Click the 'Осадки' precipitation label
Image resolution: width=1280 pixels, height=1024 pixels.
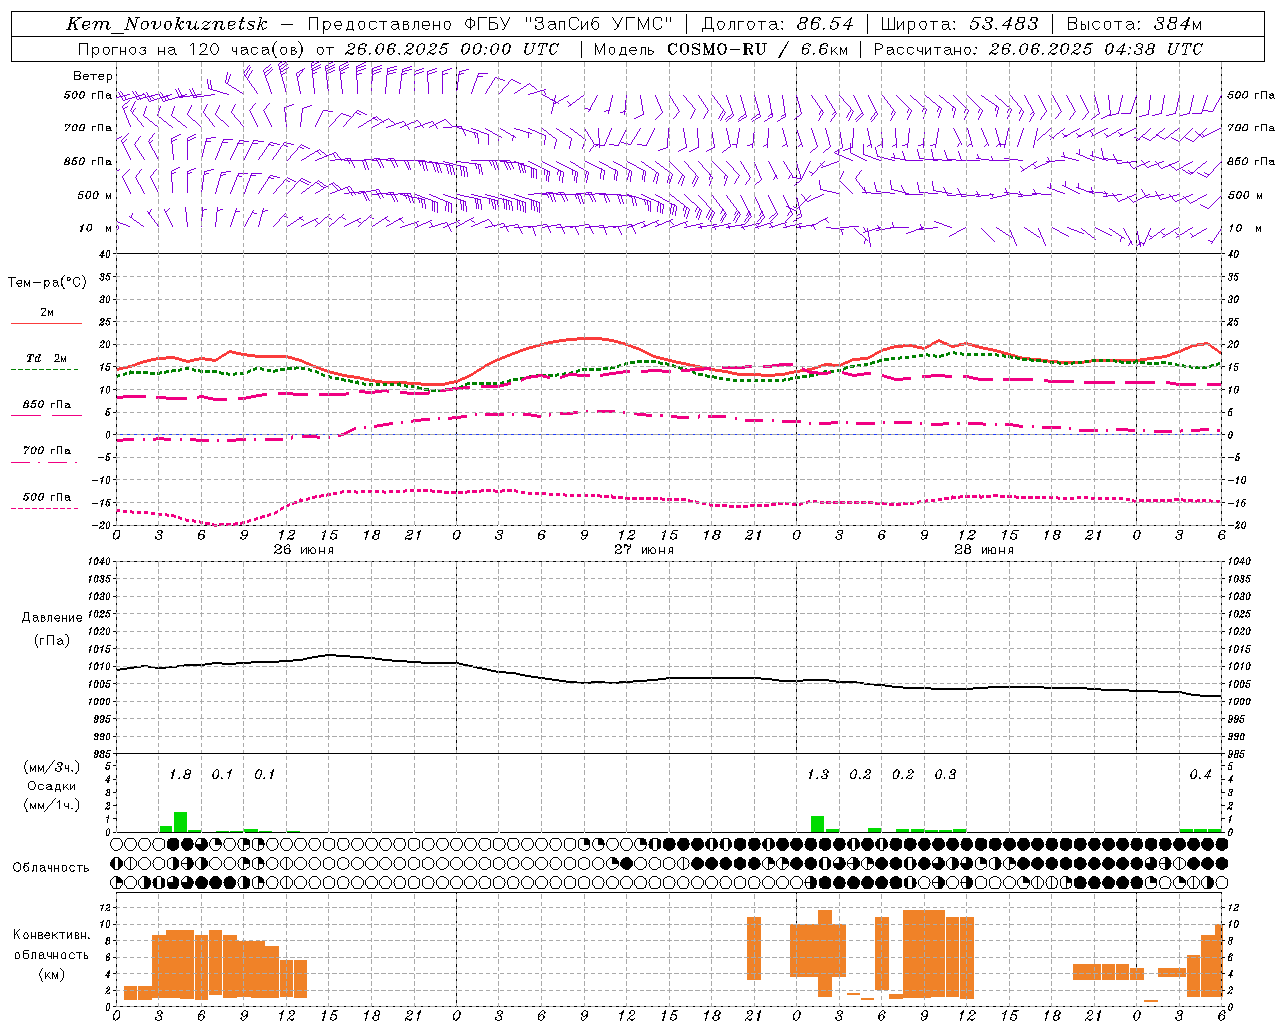pos(51,786)
